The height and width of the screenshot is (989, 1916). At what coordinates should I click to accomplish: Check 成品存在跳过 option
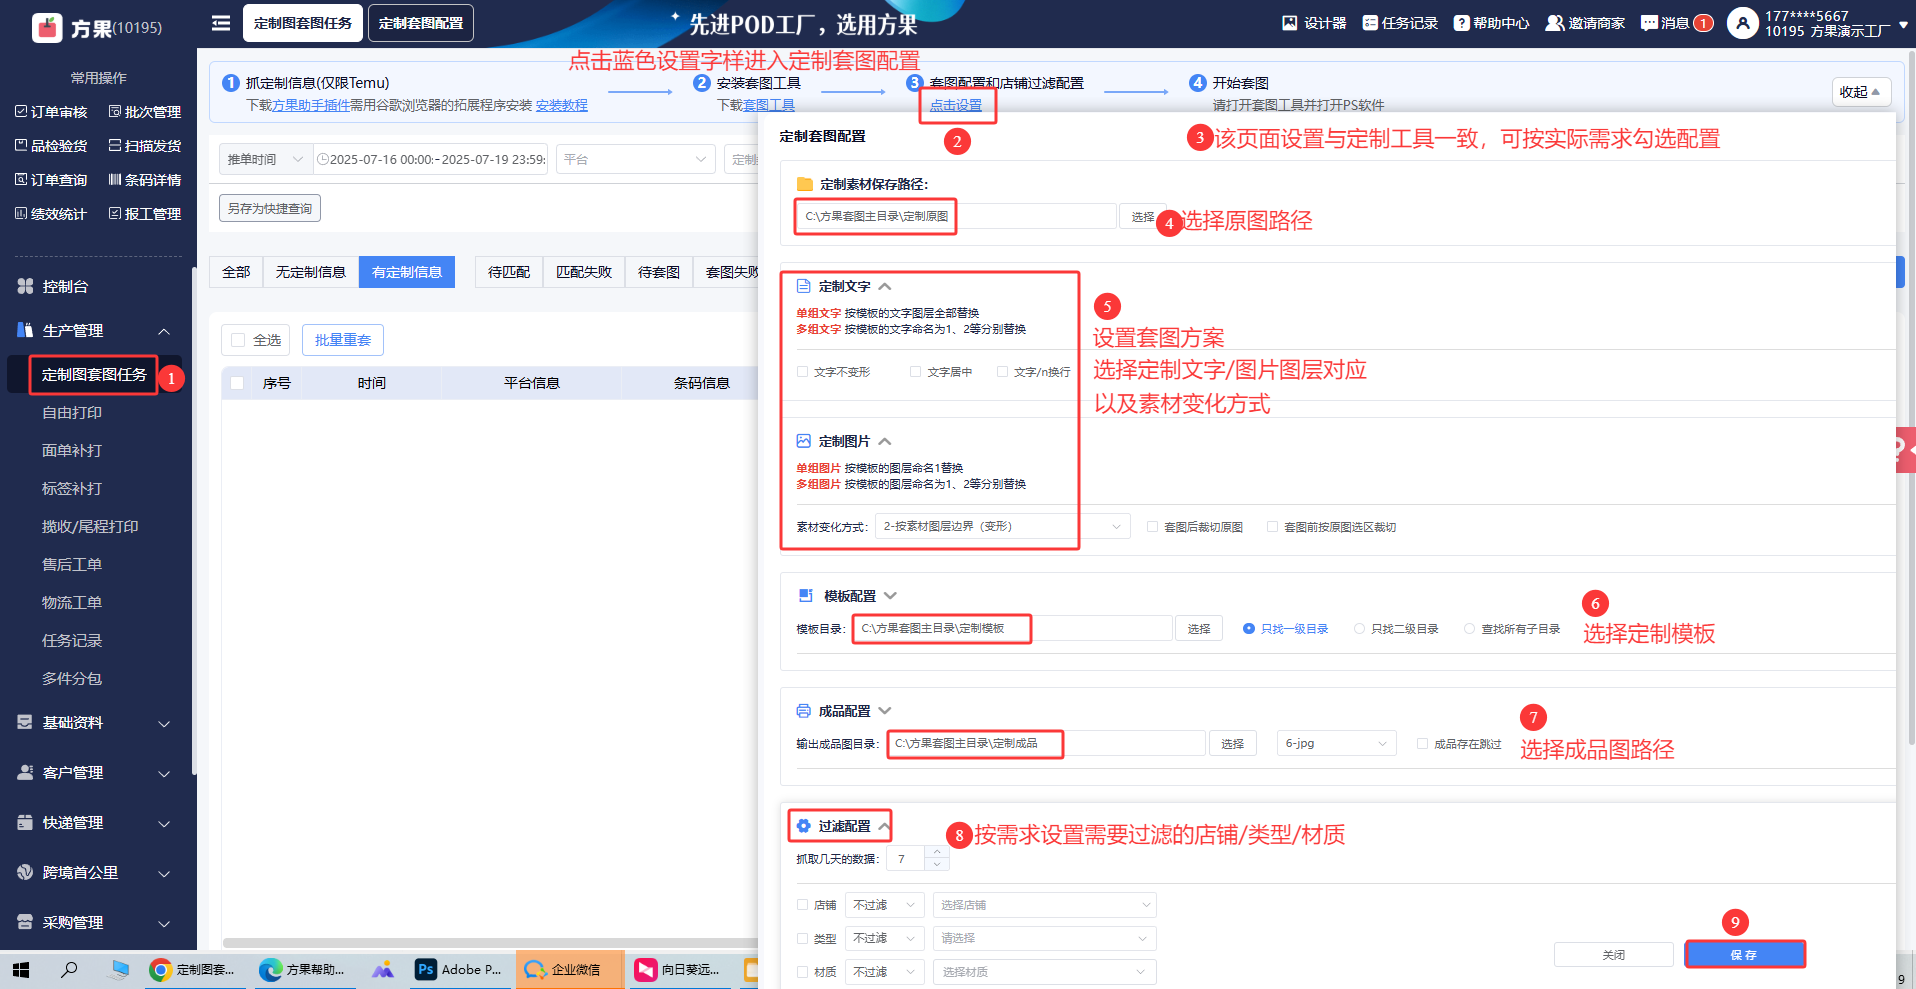(x=1422, y=744)
